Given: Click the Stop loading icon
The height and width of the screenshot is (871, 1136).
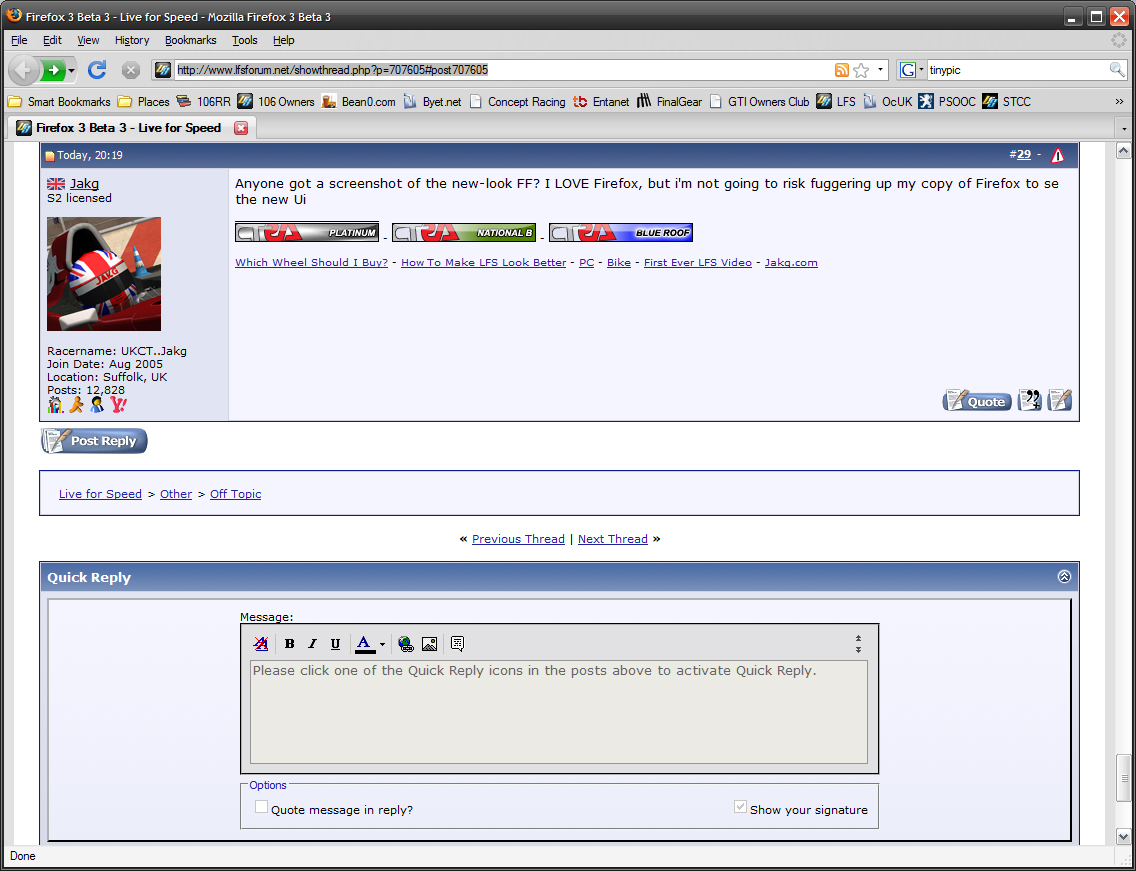Looking at the screenshot, I should [x=130, y=70].
